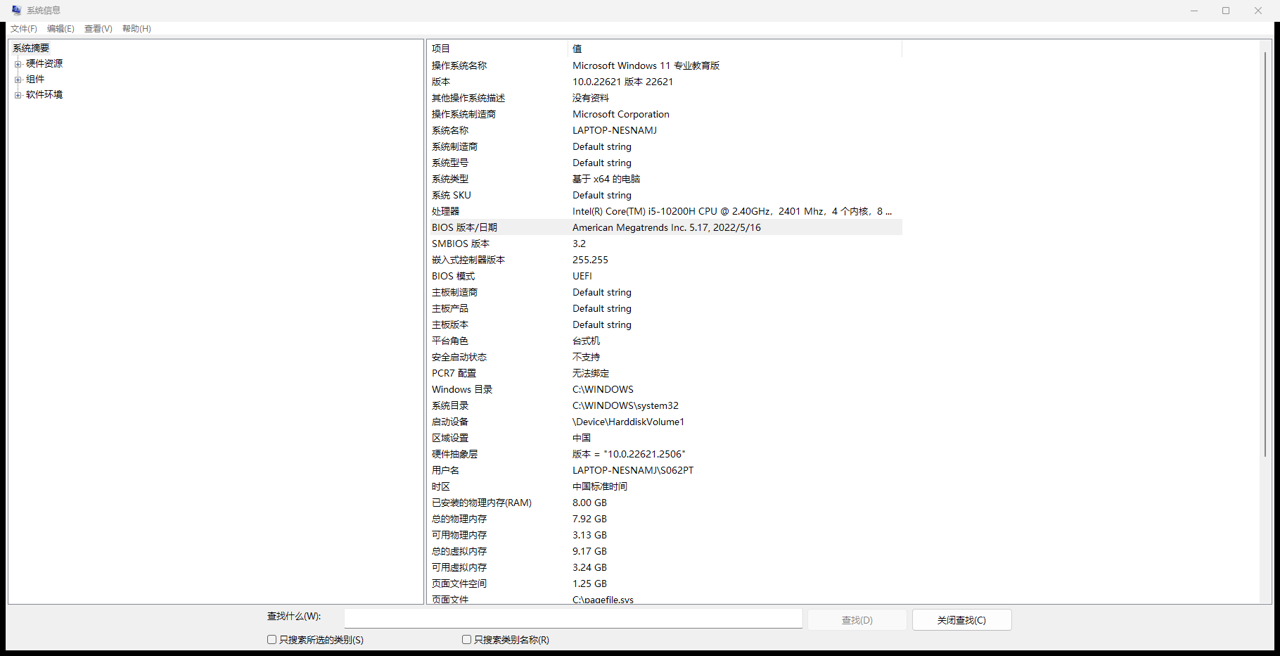Image resolution: width=1280 pixels, height=656 pixels.
Task: Expand the 硬件资源 tree node
Action: click(x=16, y=63)
